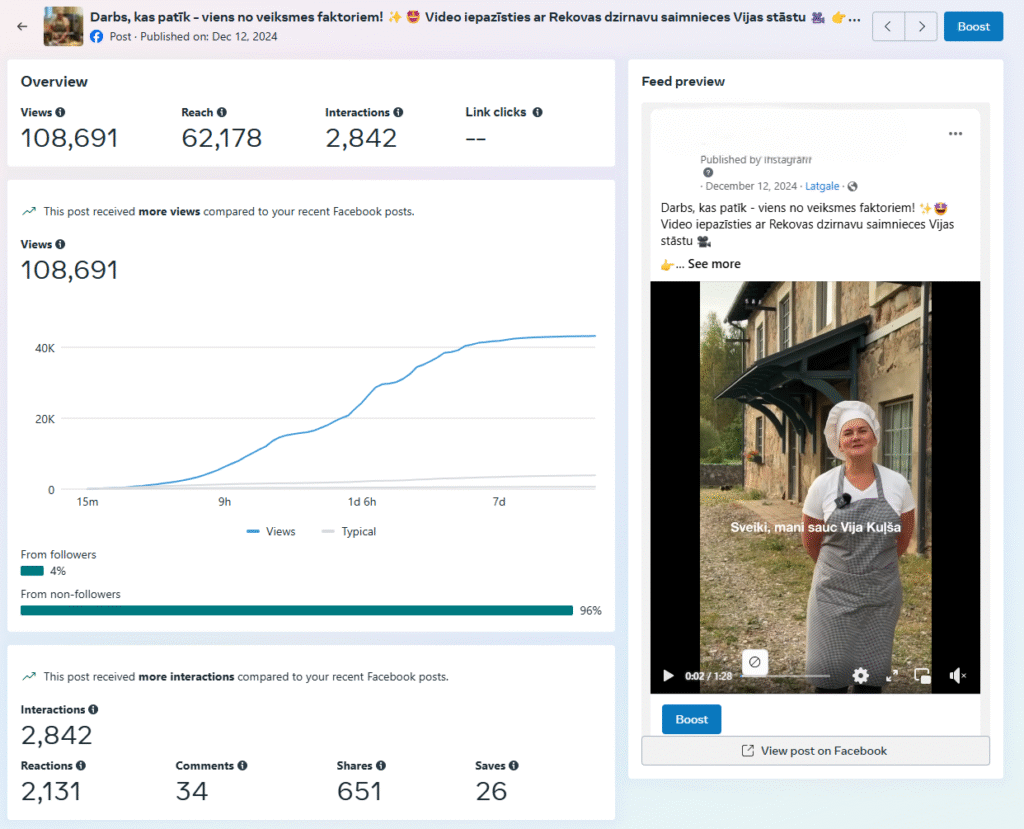The image size is (1024, 829).
Task: Enable picture-in-picture for the video
Action: pos(923,676)
